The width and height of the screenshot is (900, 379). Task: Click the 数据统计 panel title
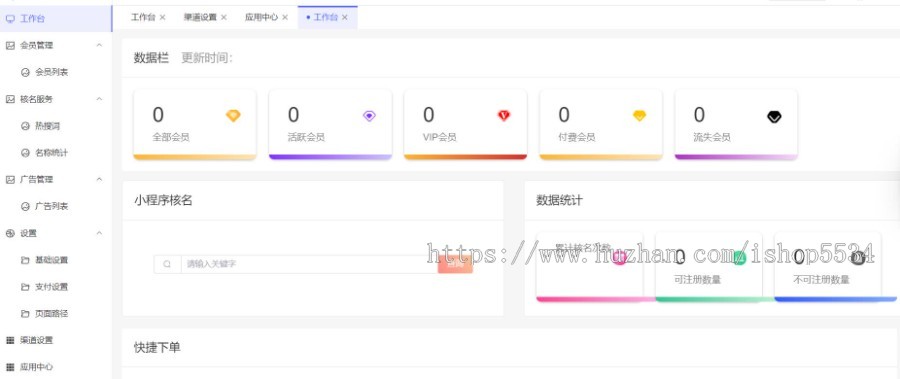559,200
